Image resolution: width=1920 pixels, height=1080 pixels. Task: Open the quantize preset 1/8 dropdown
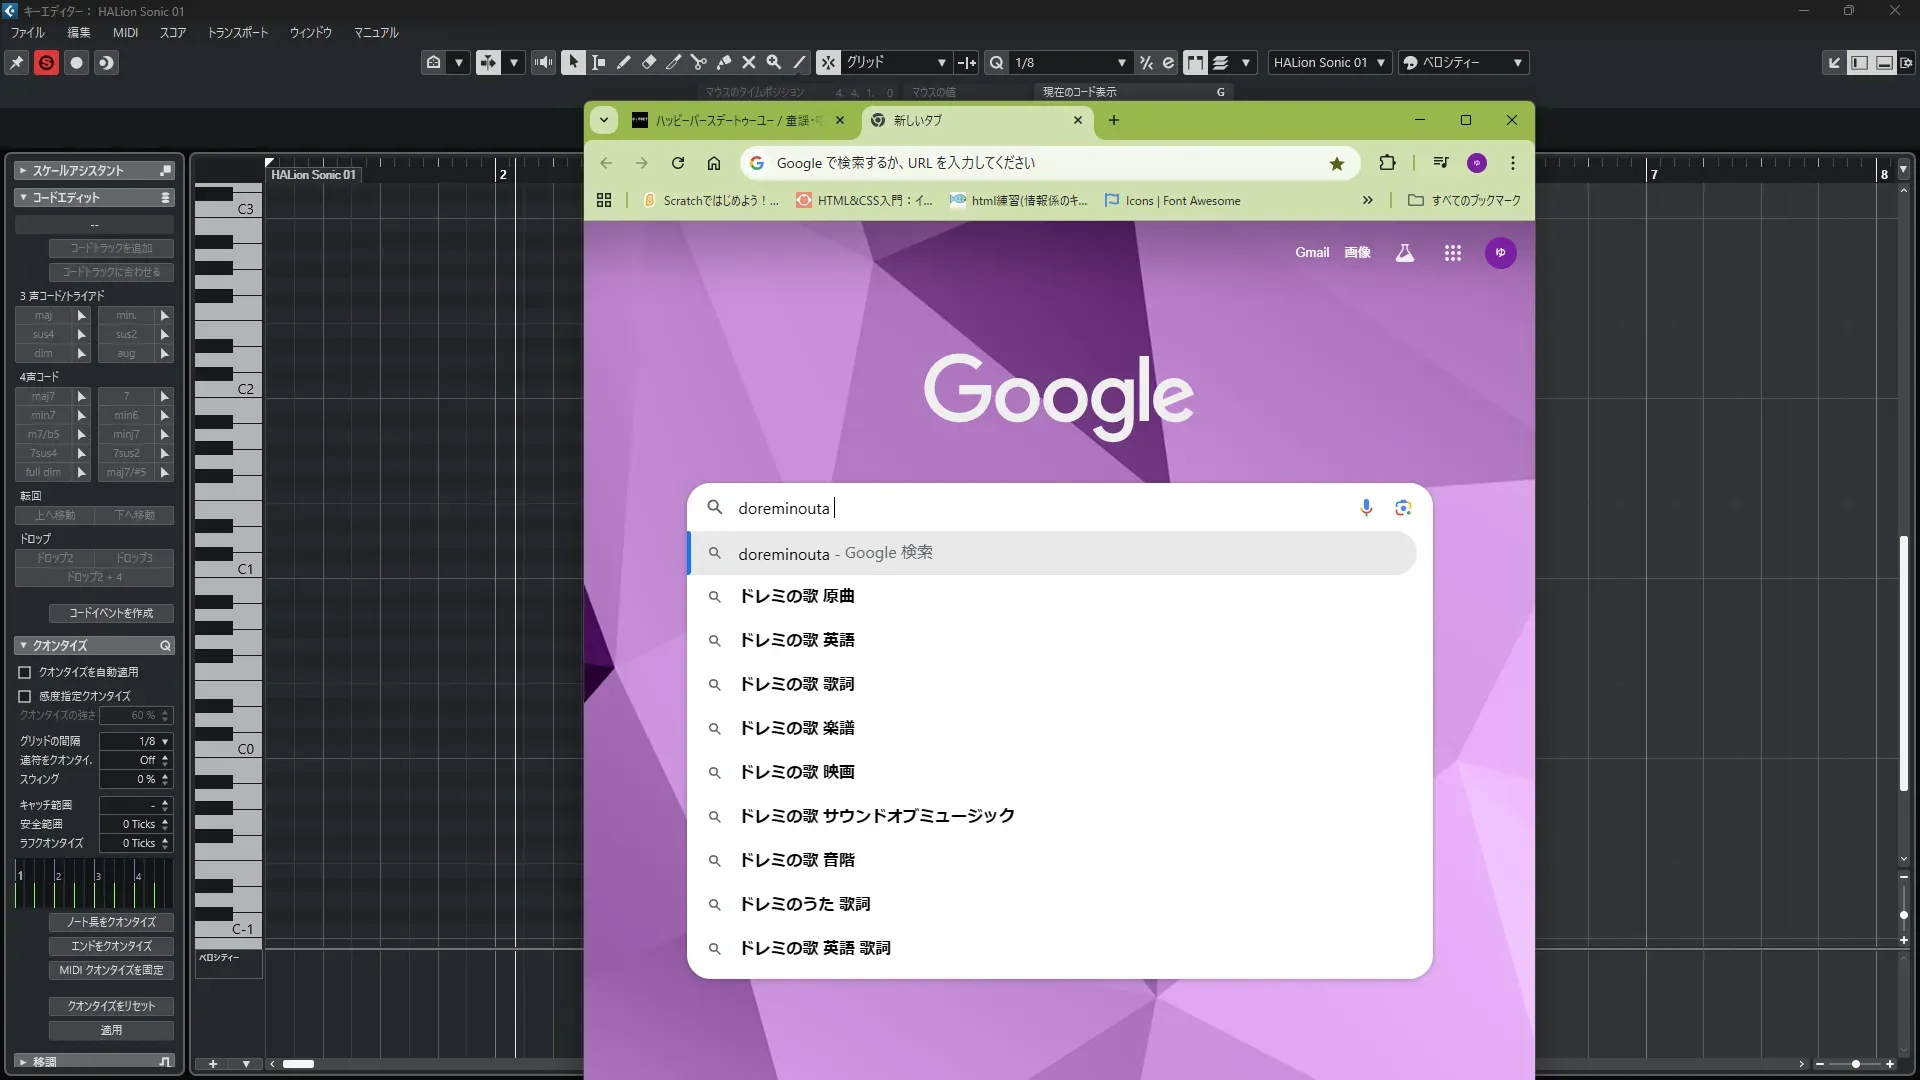1121,62
